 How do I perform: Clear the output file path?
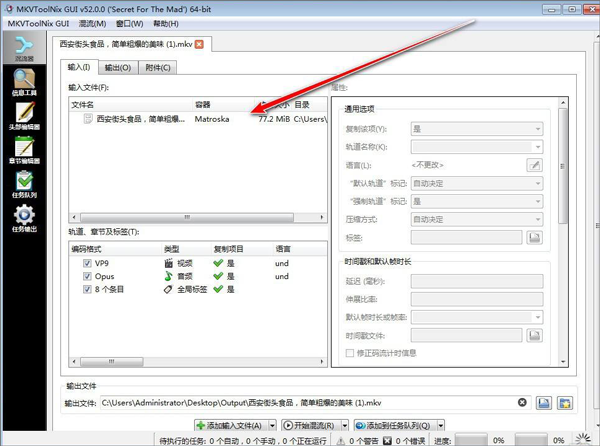[x=522, y=402]
